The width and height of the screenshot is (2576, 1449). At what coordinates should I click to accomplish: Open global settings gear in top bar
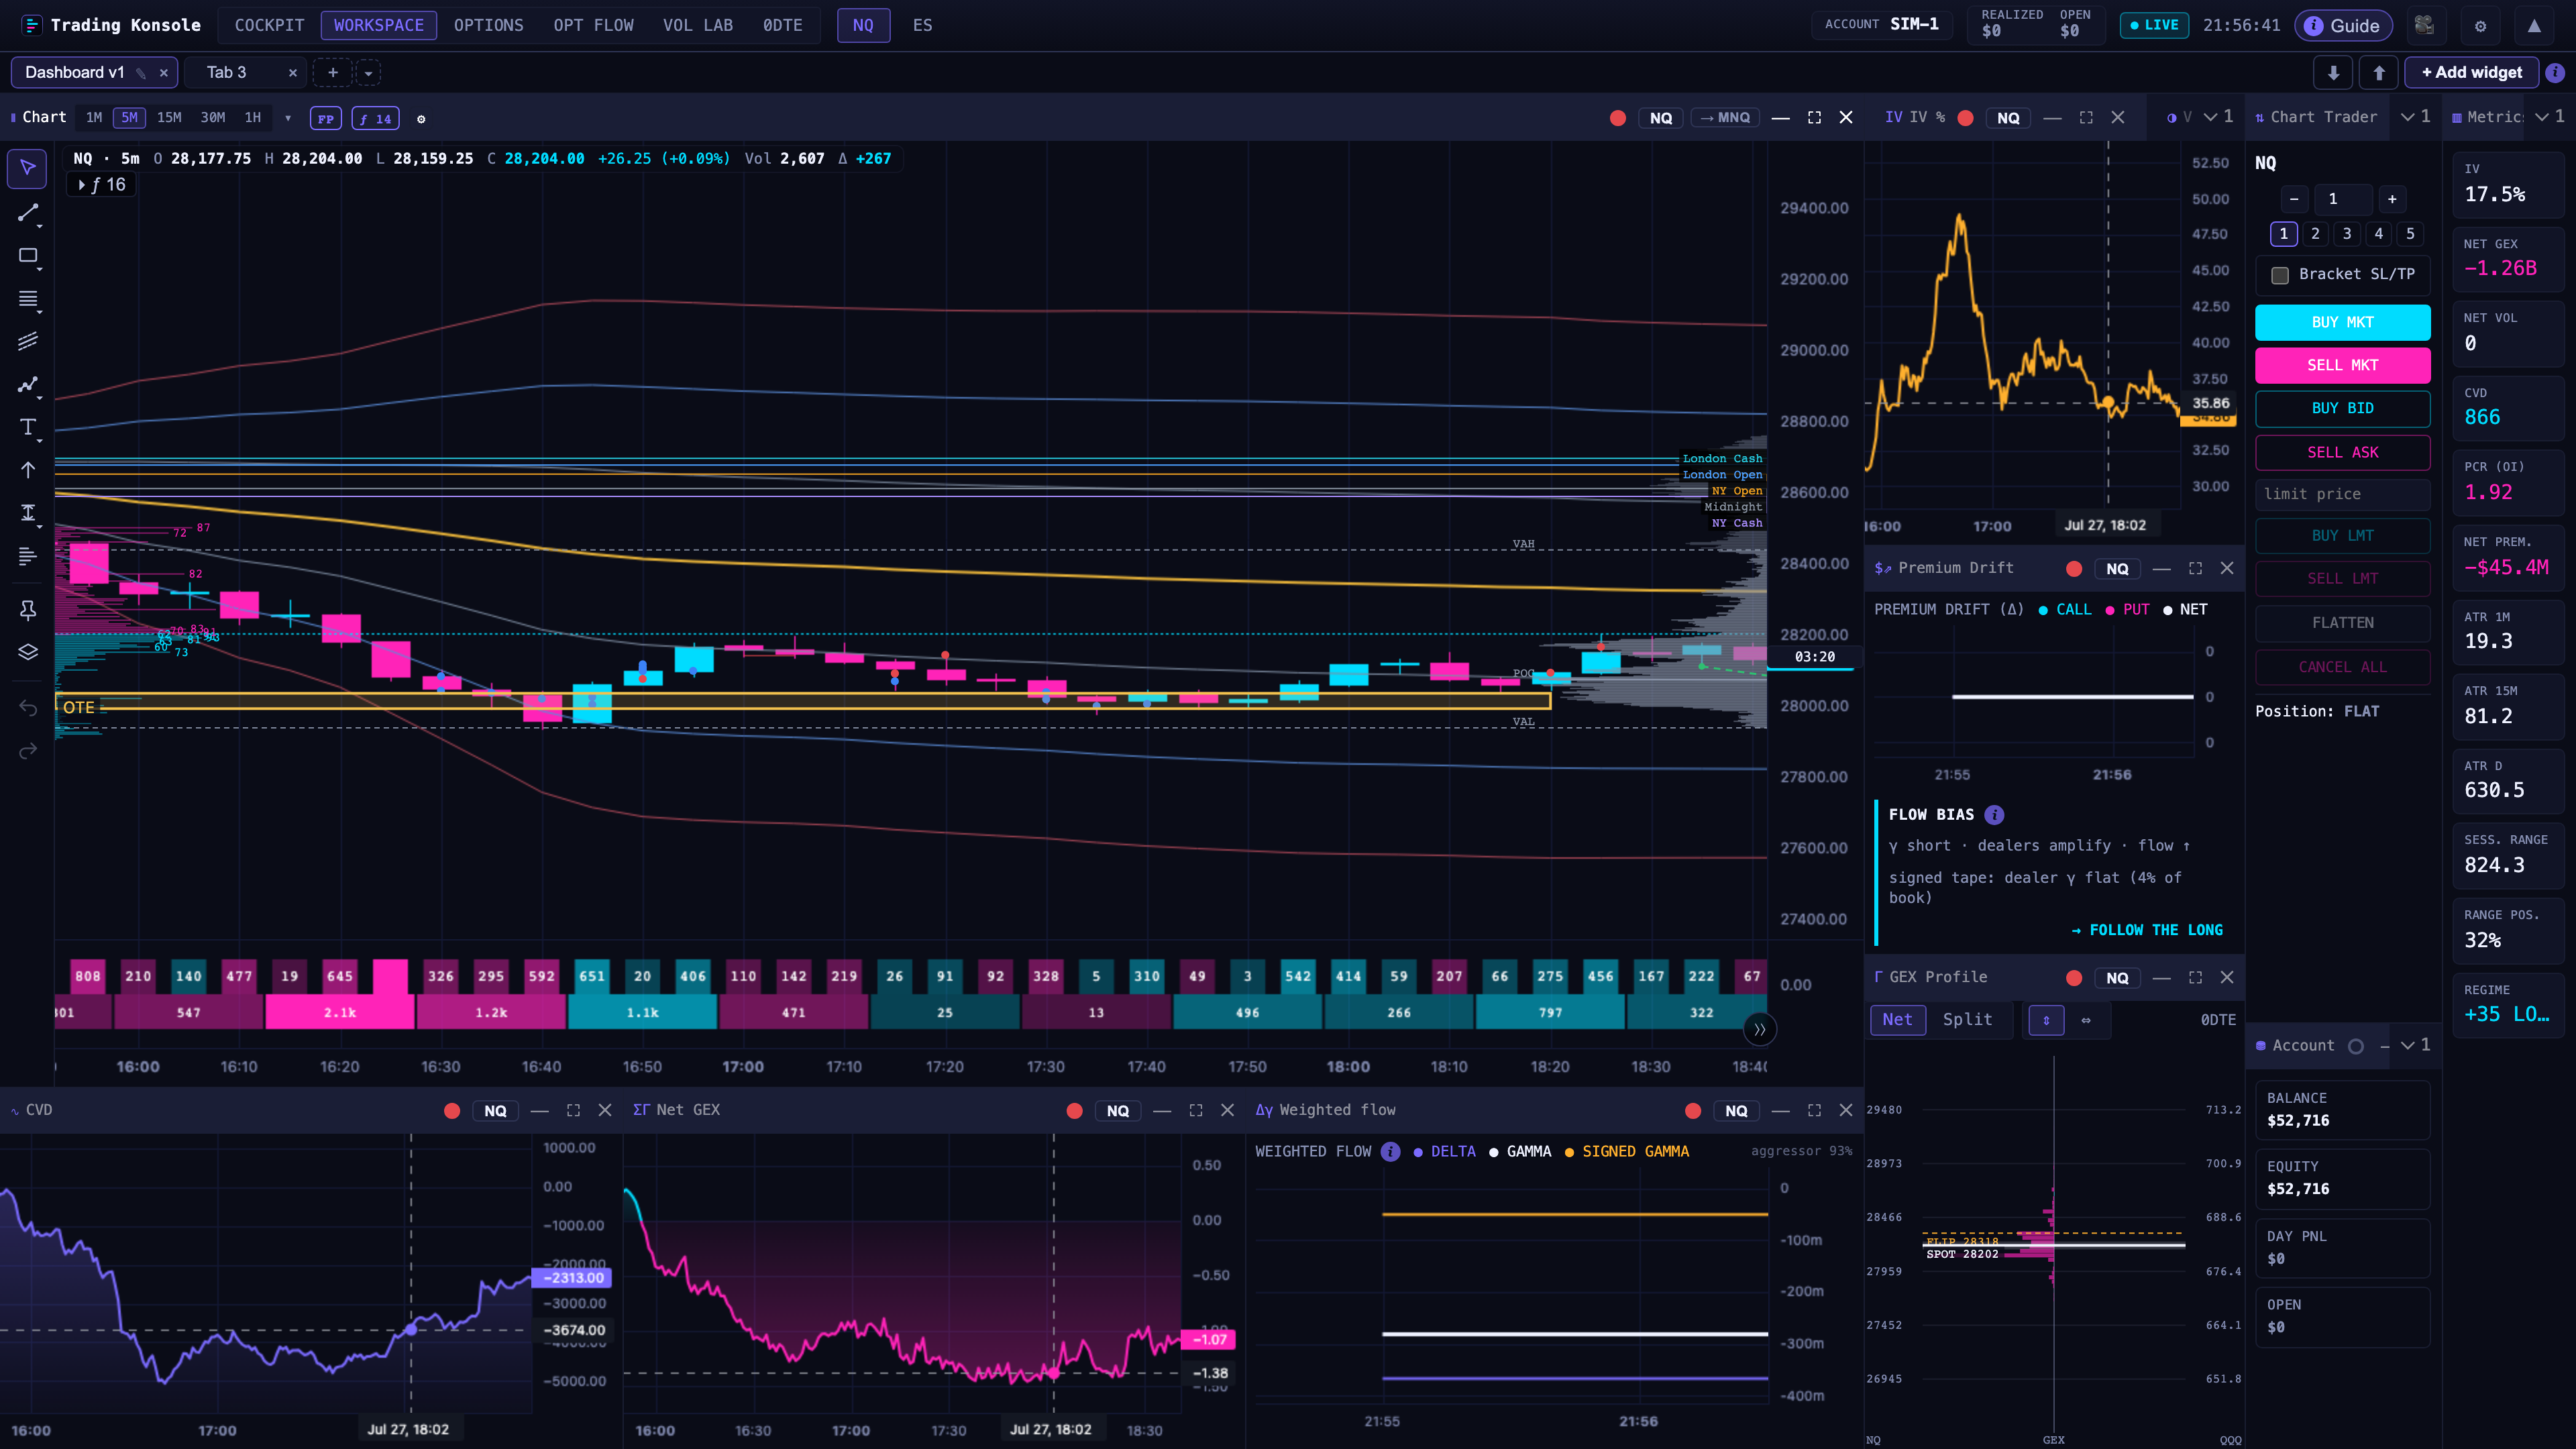pos(2480,26)
